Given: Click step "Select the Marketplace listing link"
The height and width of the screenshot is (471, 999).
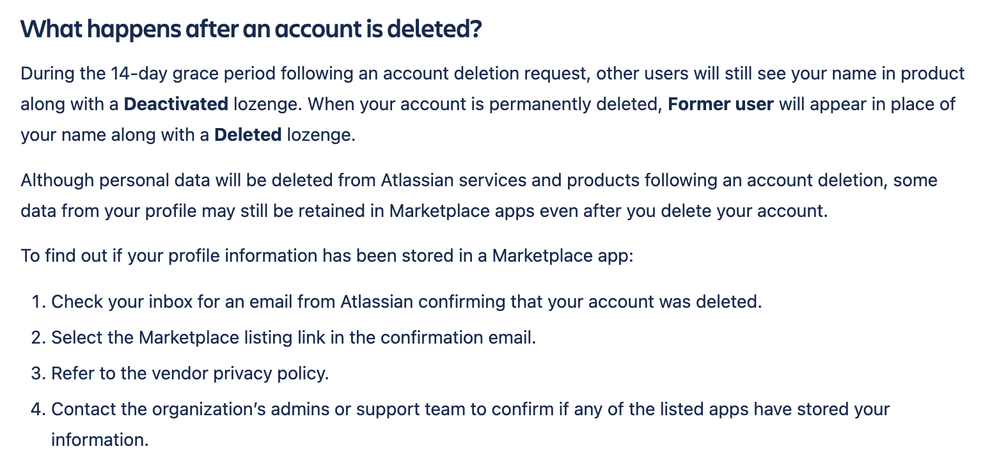Looking at the screenshot, I should click(294, 338).
